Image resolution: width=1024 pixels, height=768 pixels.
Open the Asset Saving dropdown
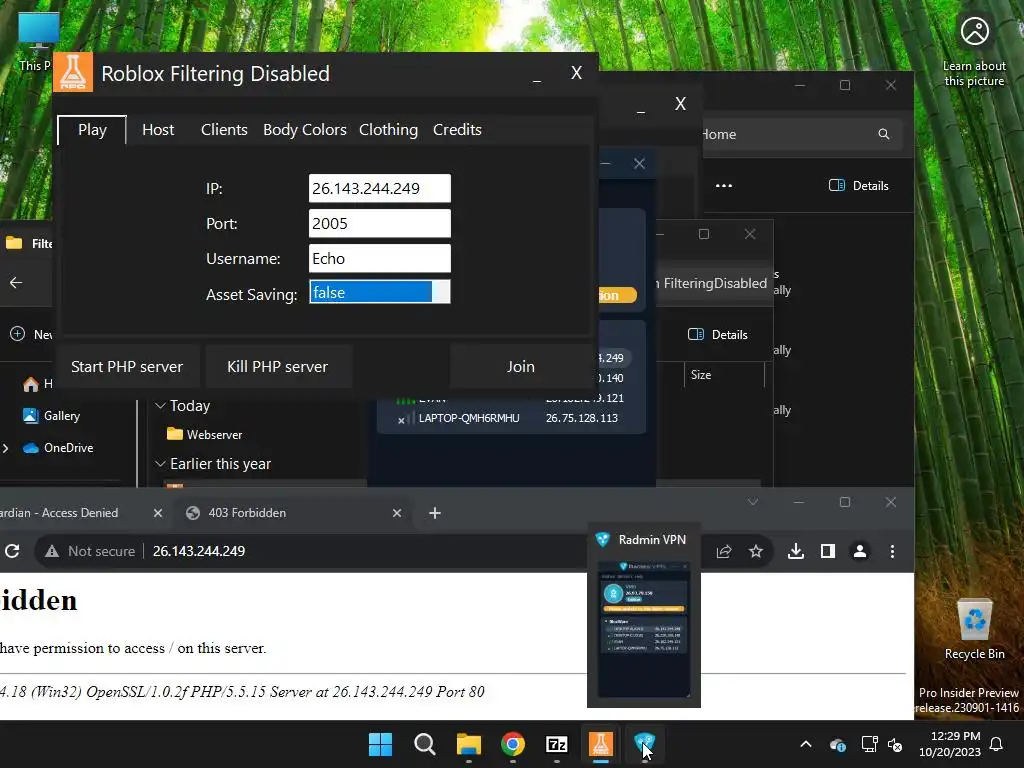coord(379,292)
